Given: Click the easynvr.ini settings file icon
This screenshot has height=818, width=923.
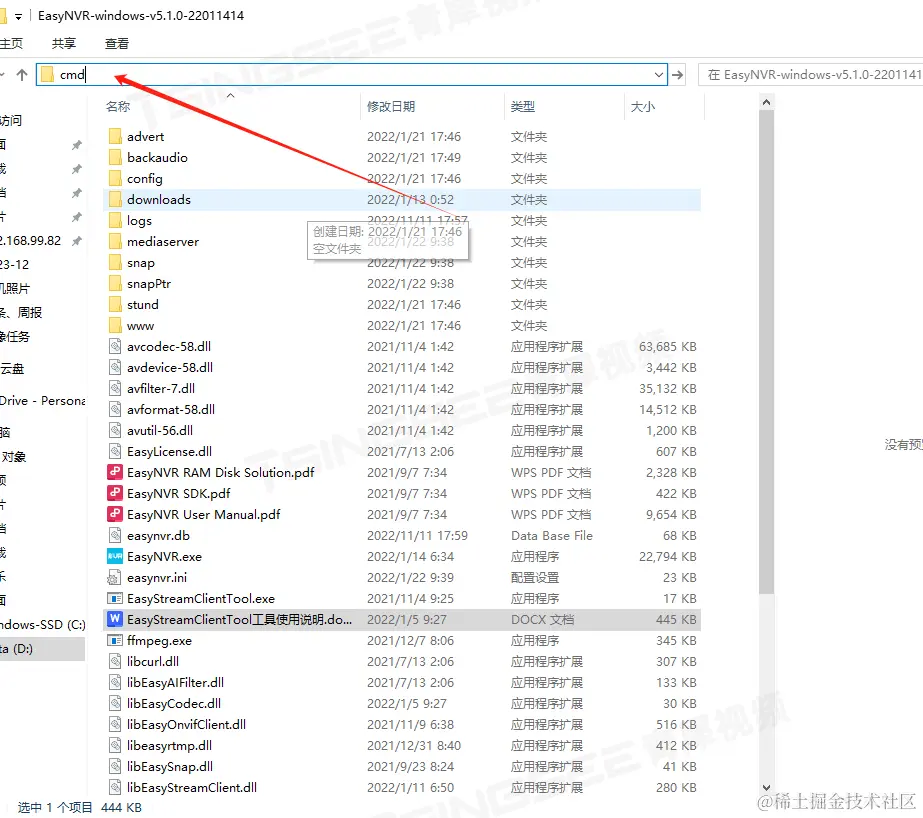Looking at the screenshot, I should [114, 577].
